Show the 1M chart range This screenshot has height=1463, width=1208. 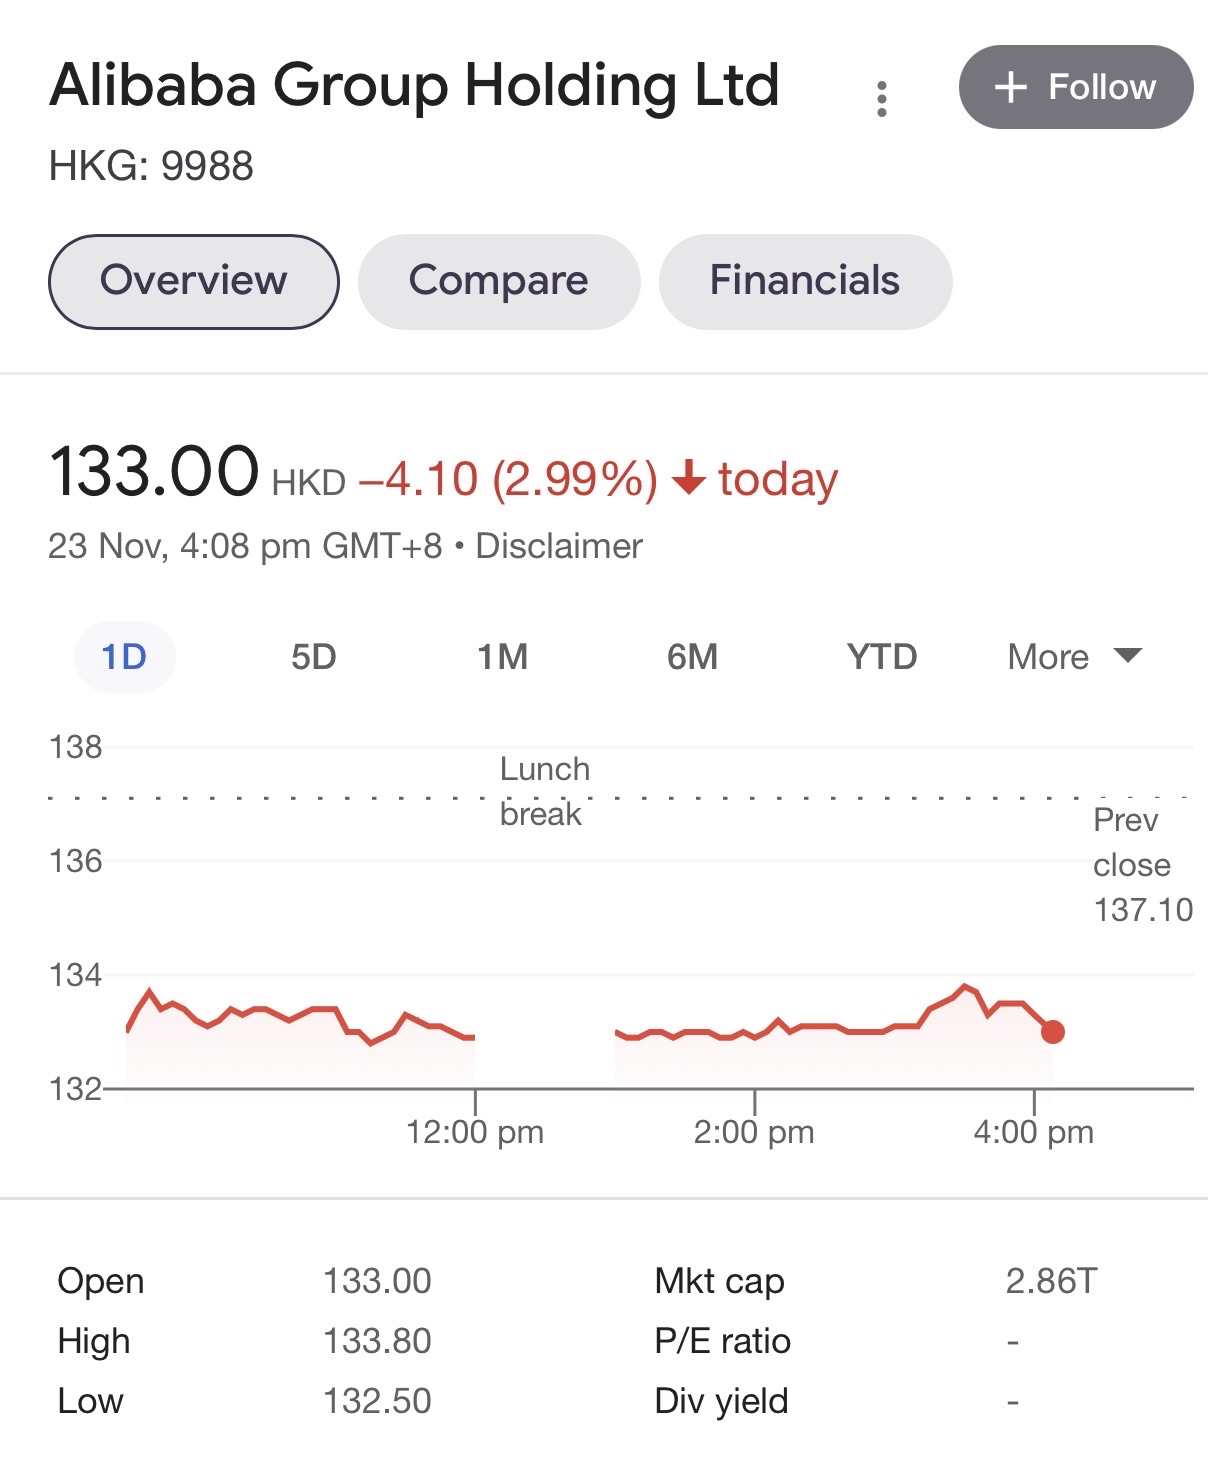coord(502,657)
